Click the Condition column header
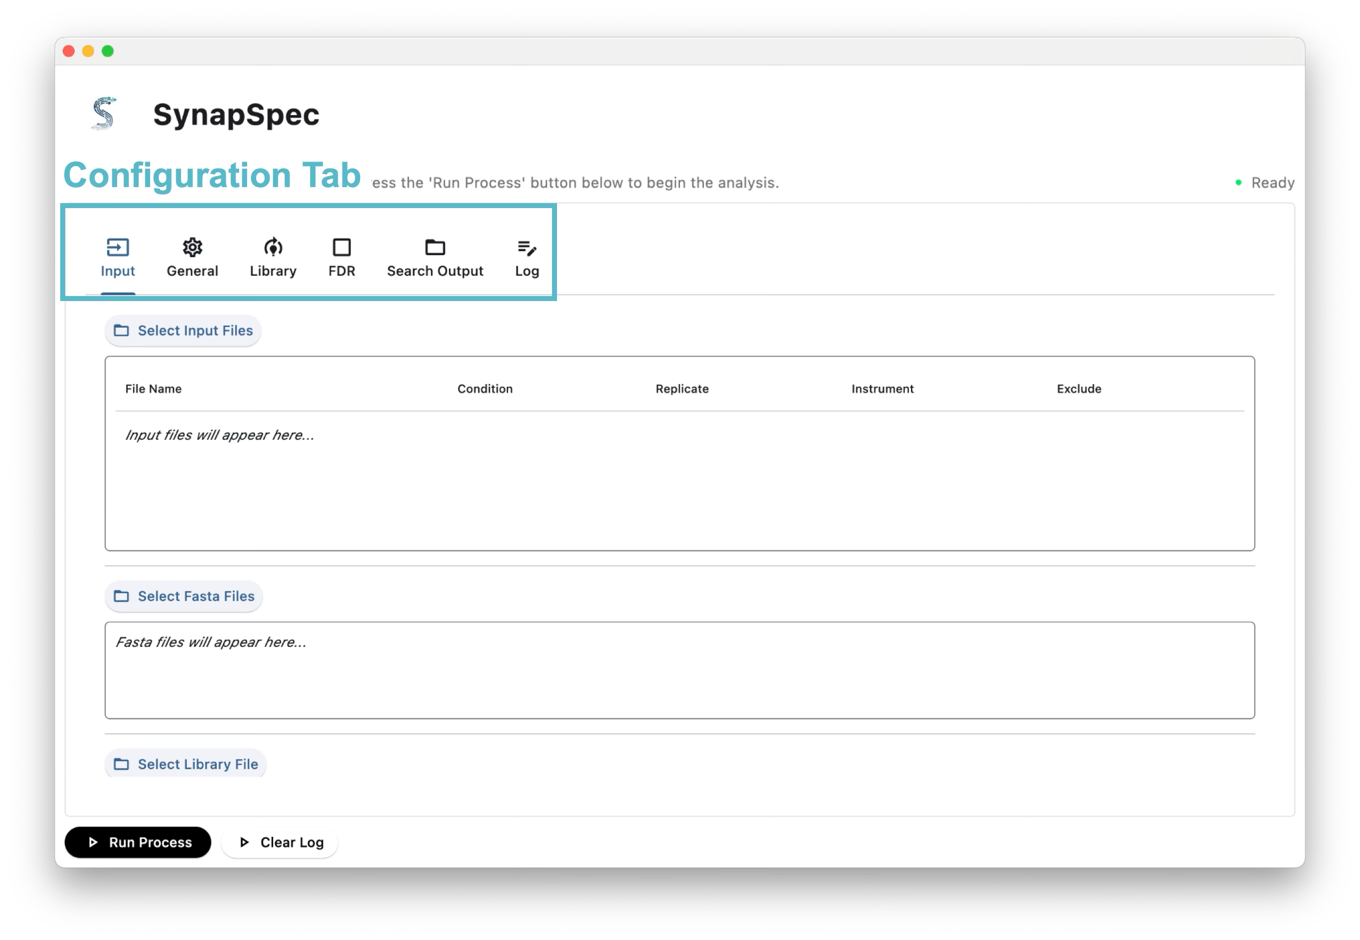This screenshot has width=1360, height=940. pyautogui.click(x=485, y=389)
